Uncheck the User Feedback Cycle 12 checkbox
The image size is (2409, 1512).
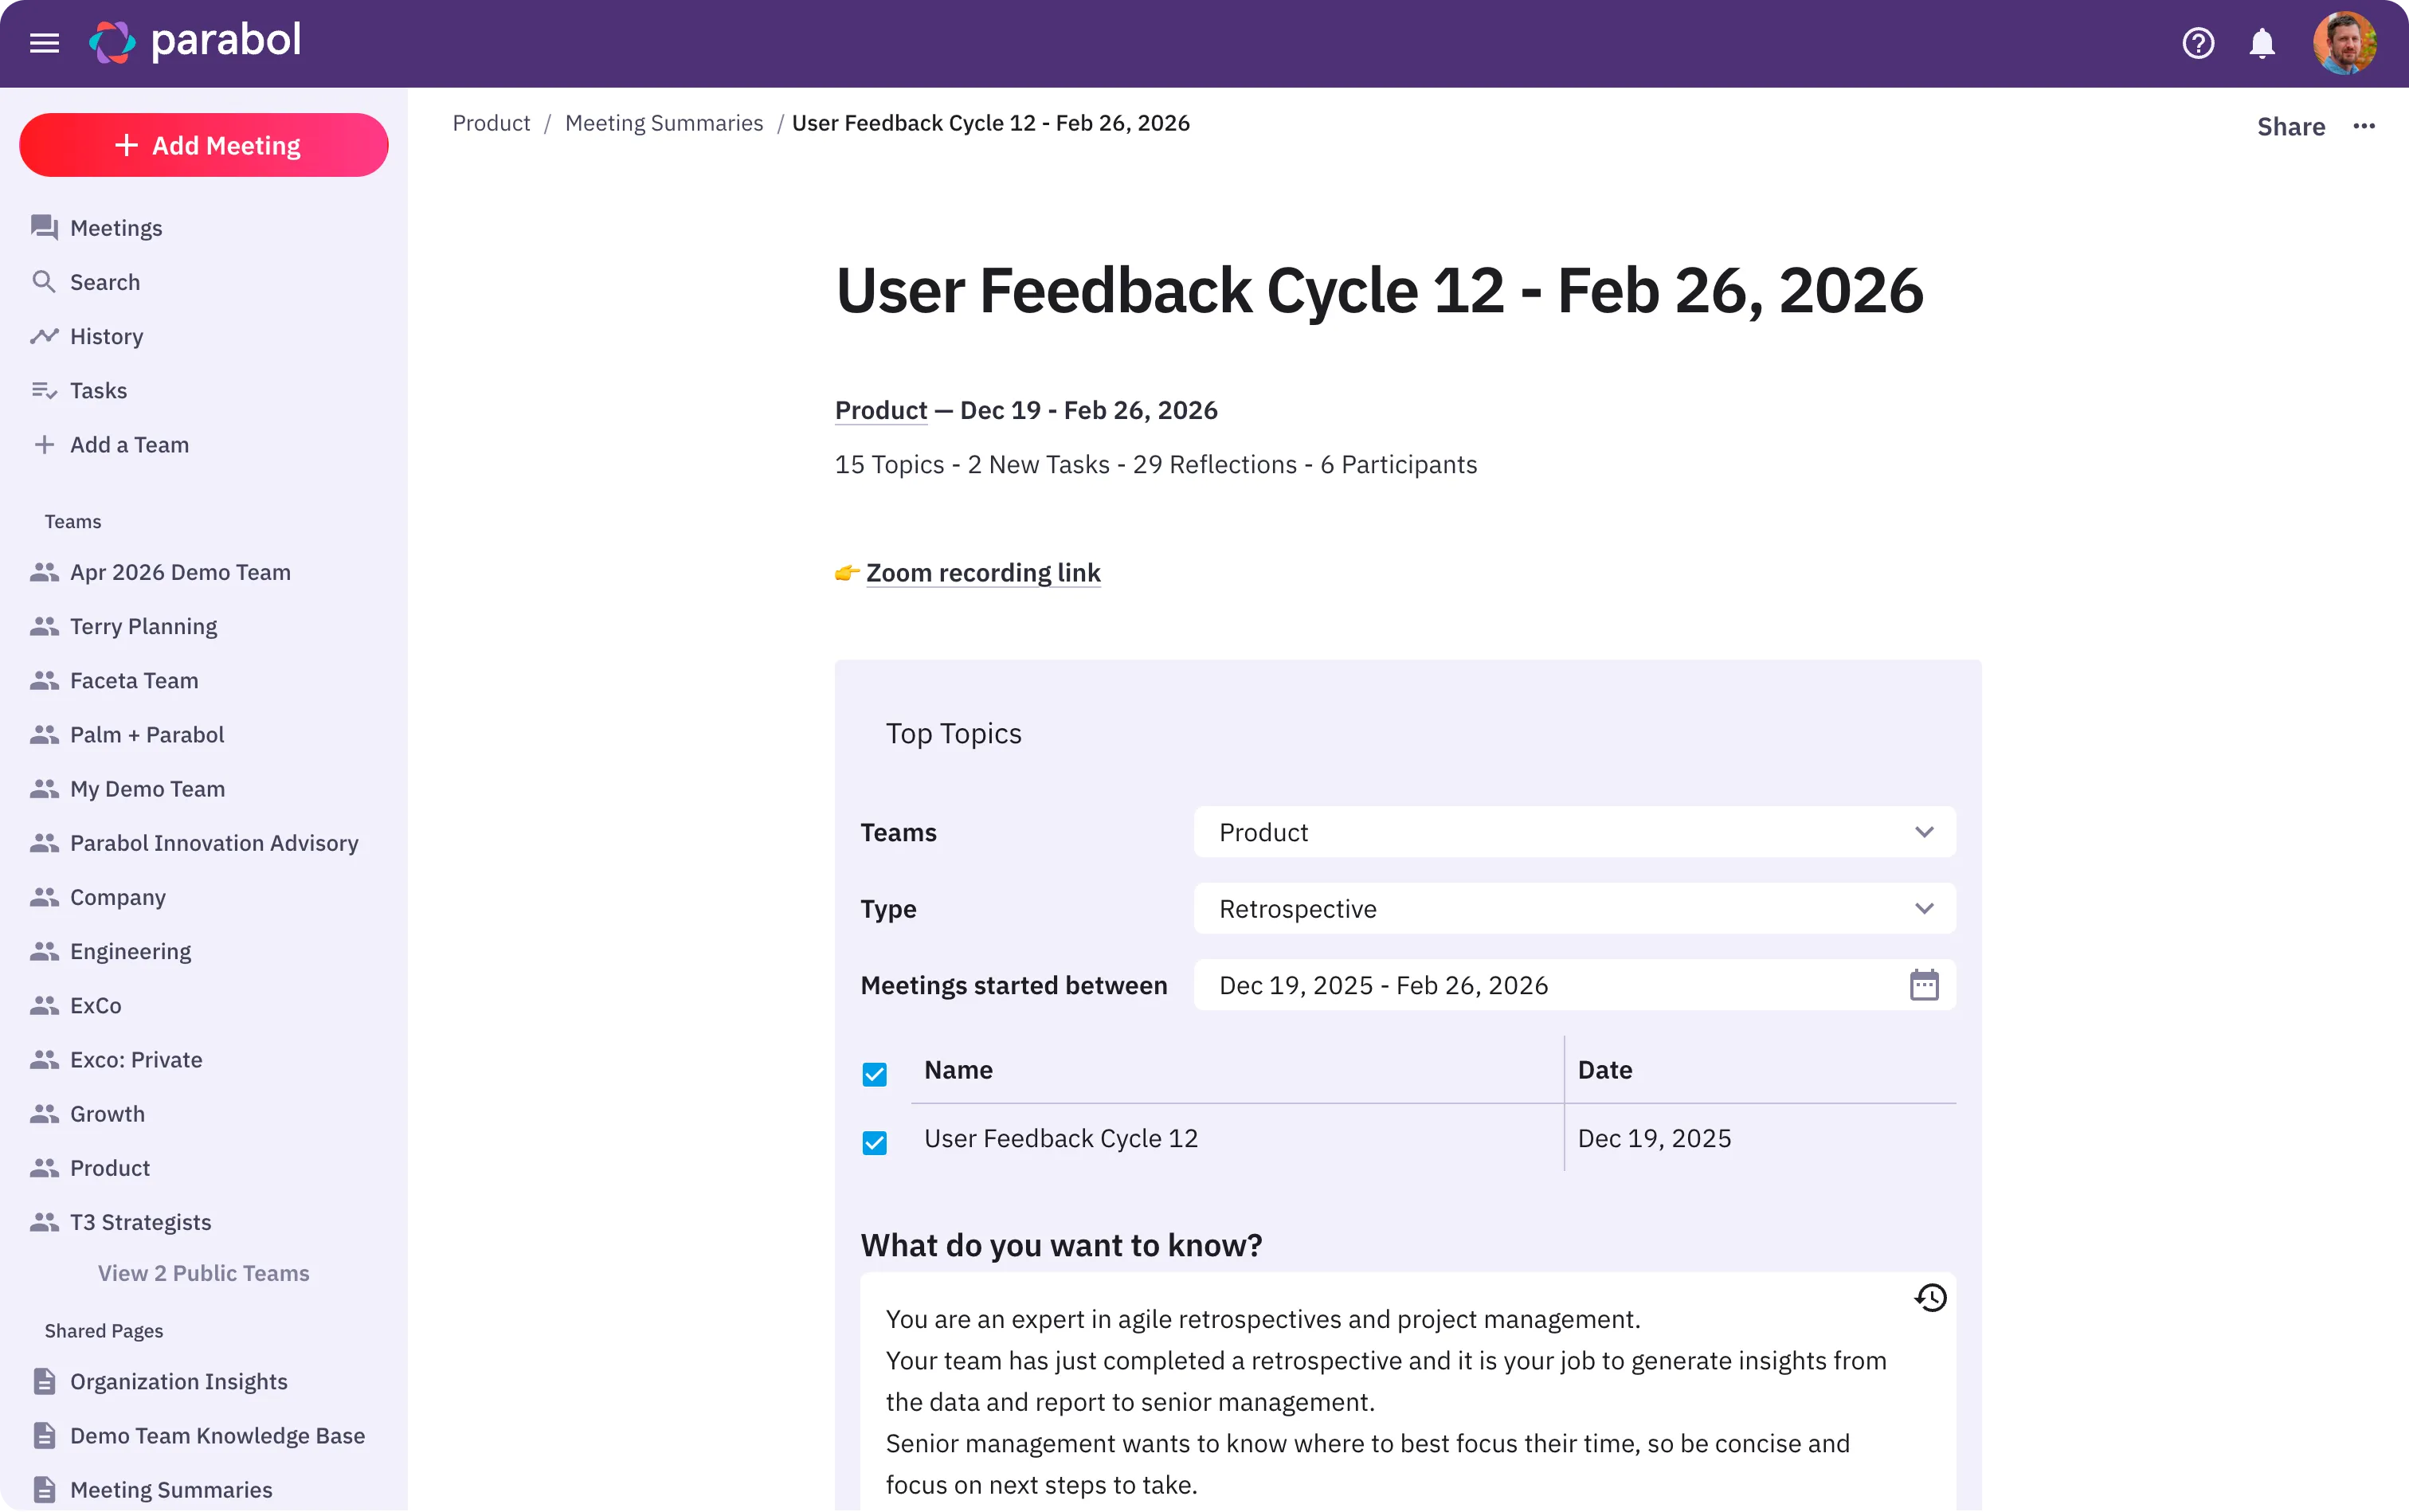(874, 1142)
